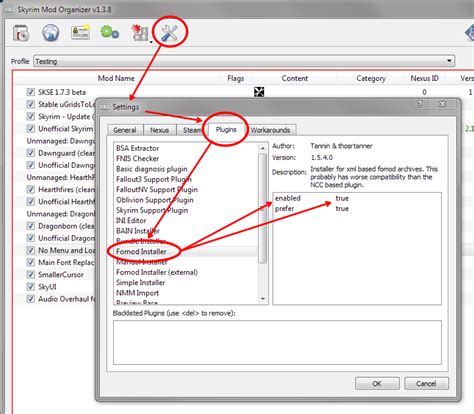
Task: Click the Content column header
Action: [295, 78]
